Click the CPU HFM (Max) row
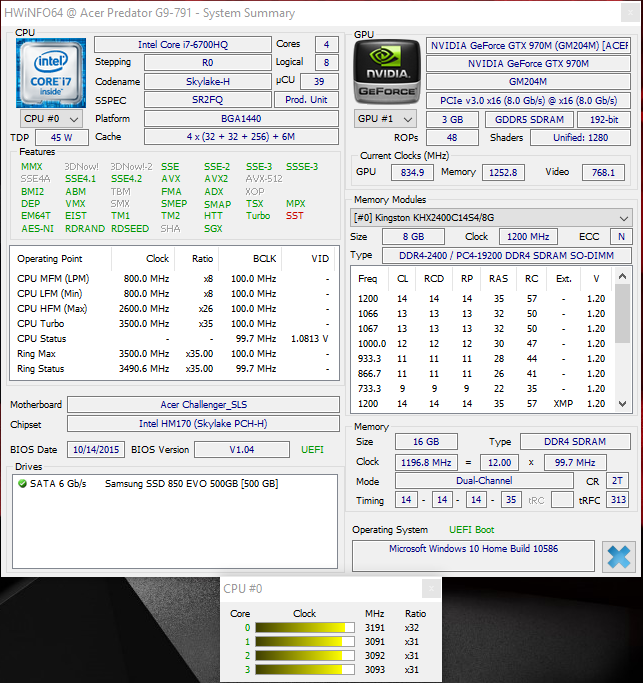643x683 pixels. pos(174,309)
